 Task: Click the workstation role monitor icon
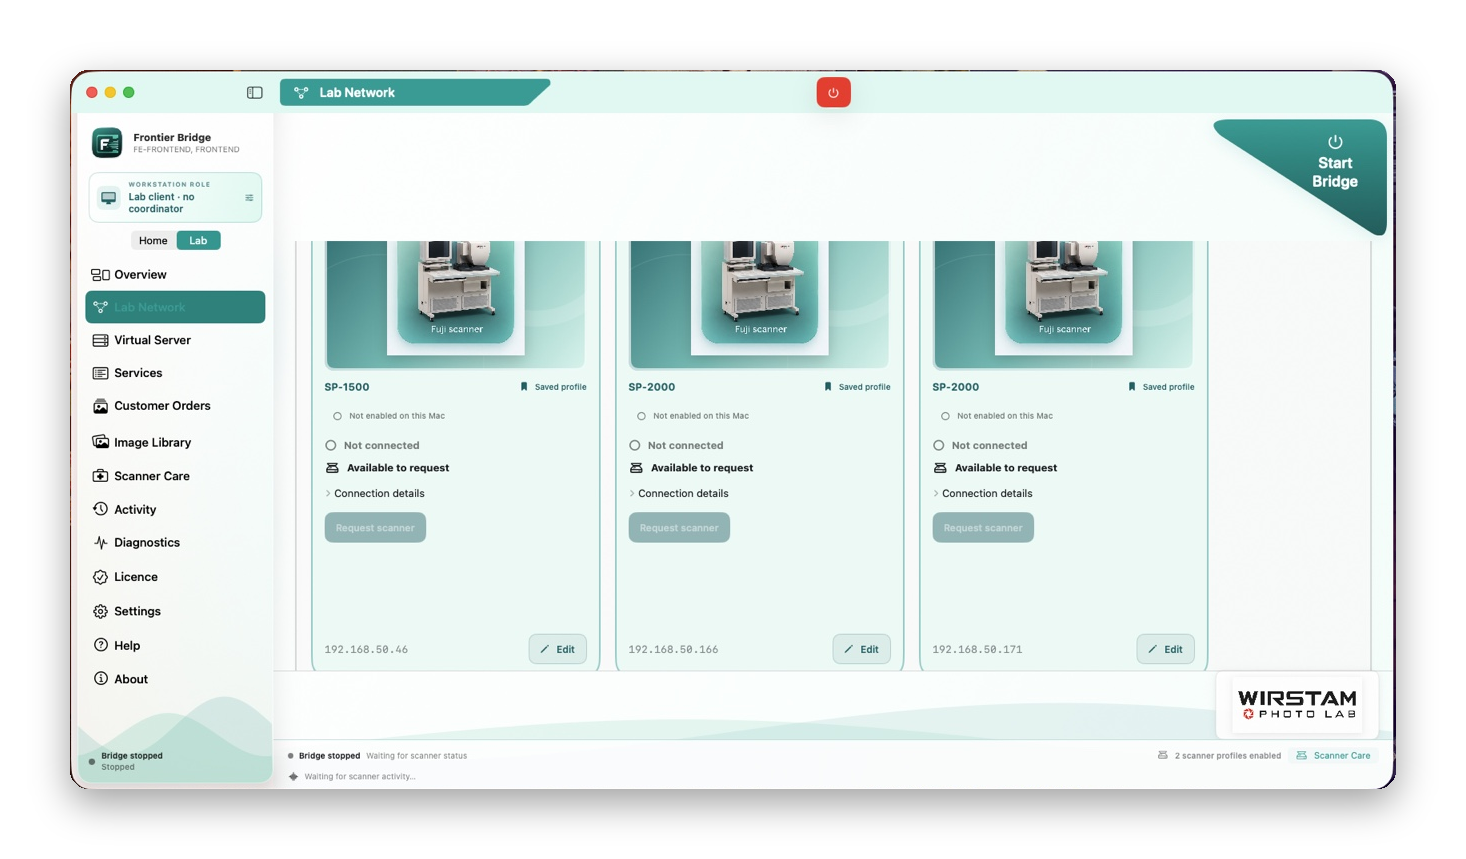109,198
